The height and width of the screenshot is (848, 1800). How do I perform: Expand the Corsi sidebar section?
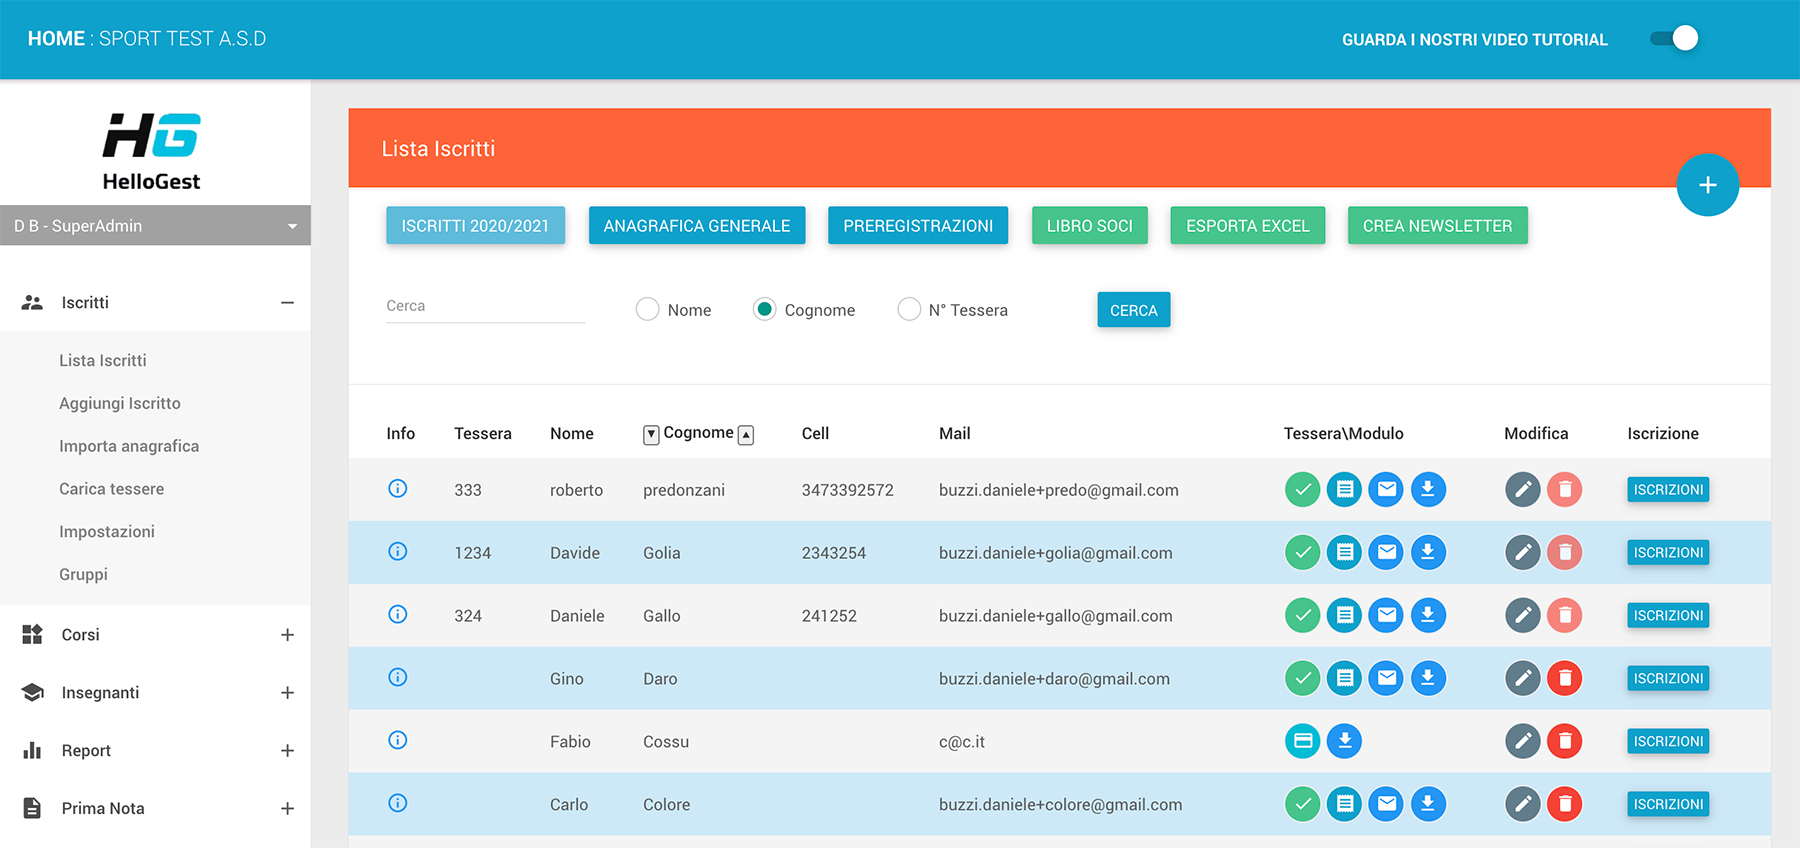point(287,635)
